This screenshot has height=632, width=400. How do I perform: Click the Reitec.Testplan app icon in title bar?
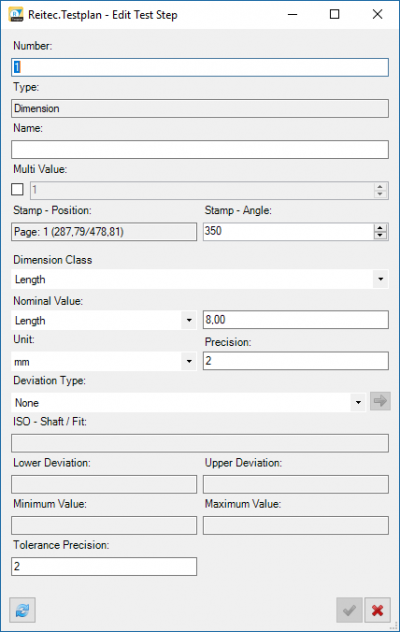click(16, 15)
